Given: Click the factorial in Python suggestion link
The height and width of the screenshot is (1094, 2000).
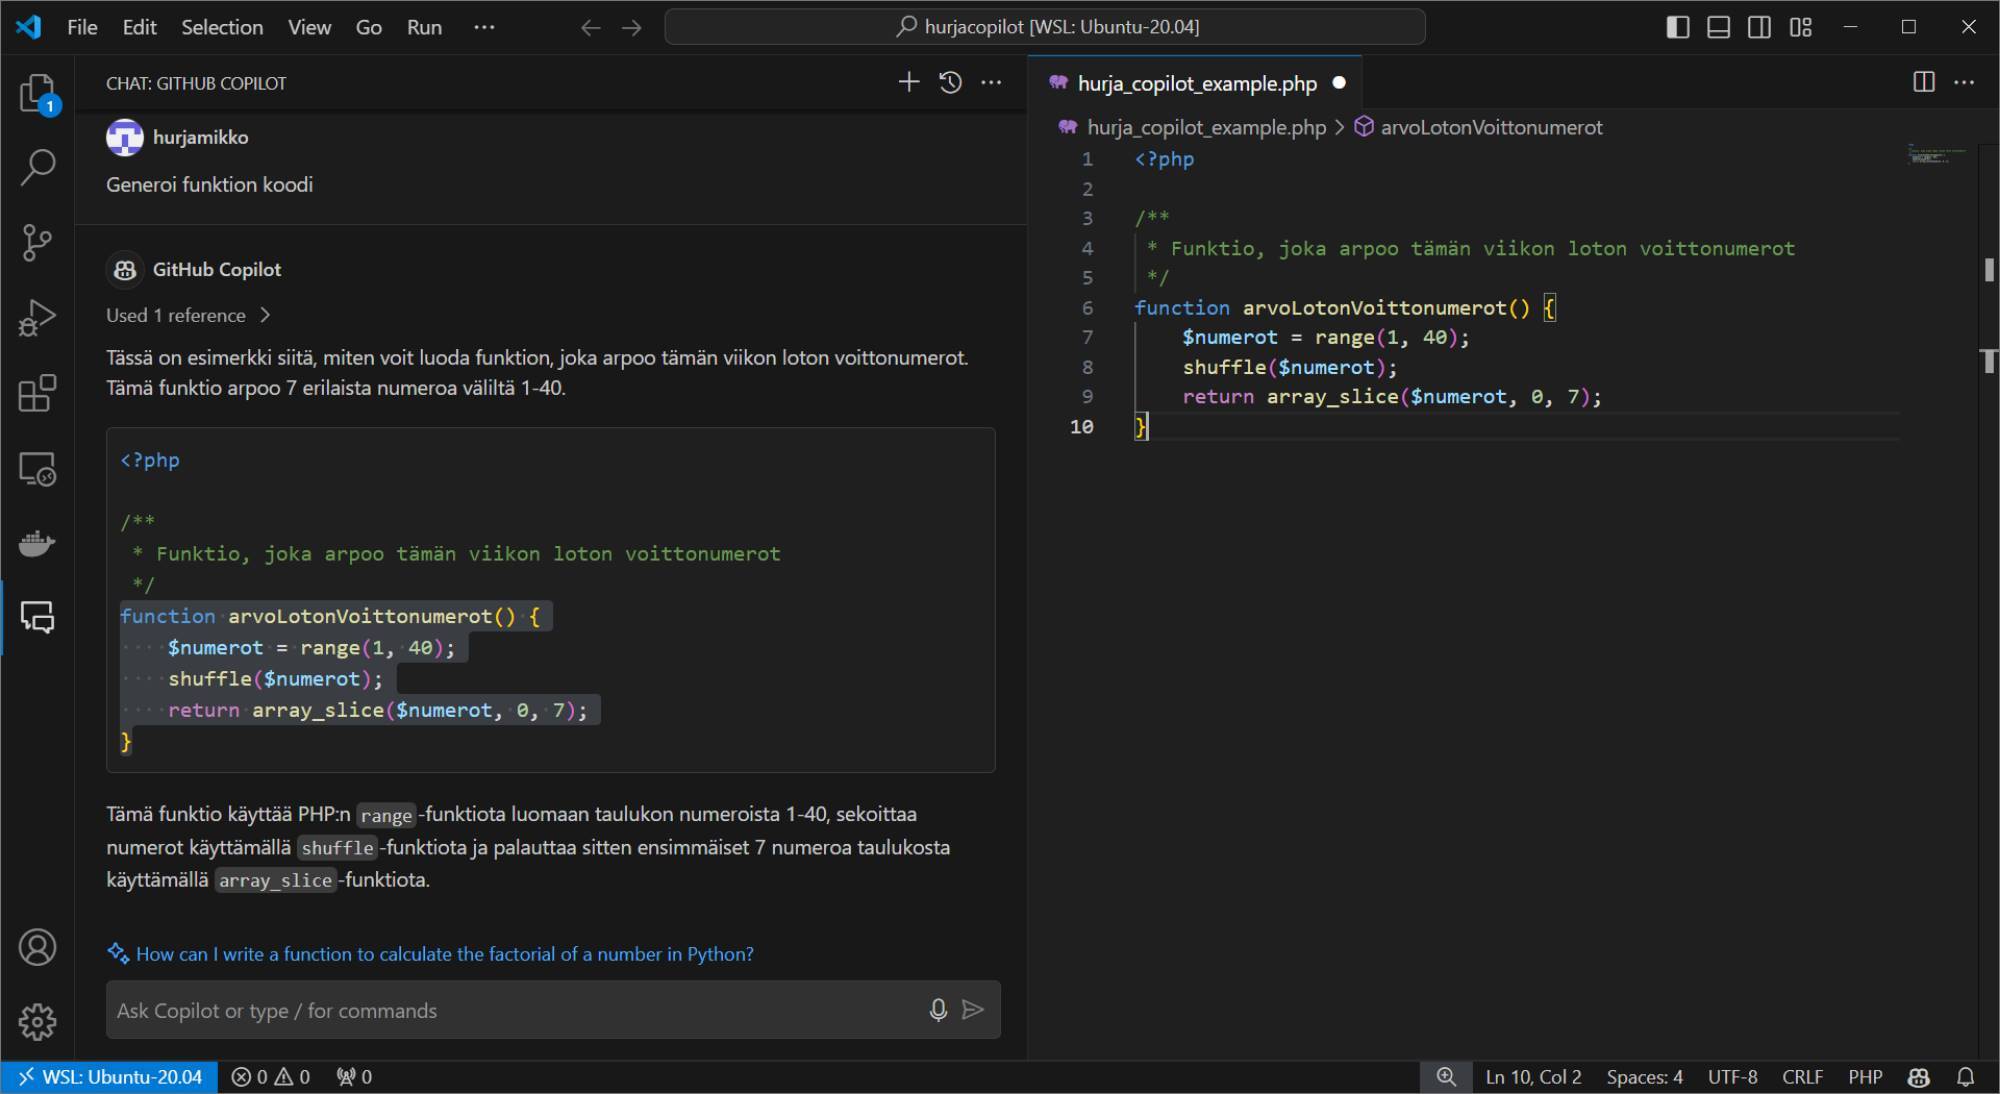Looking at the screenshot, I should tap(444, 954).
